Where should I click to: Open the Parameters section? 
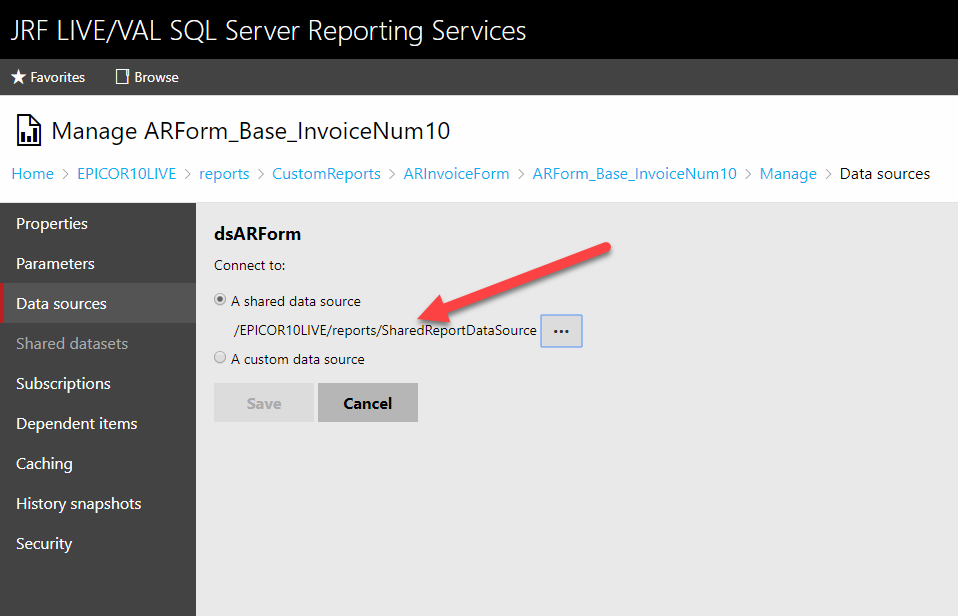click(98, 263)
